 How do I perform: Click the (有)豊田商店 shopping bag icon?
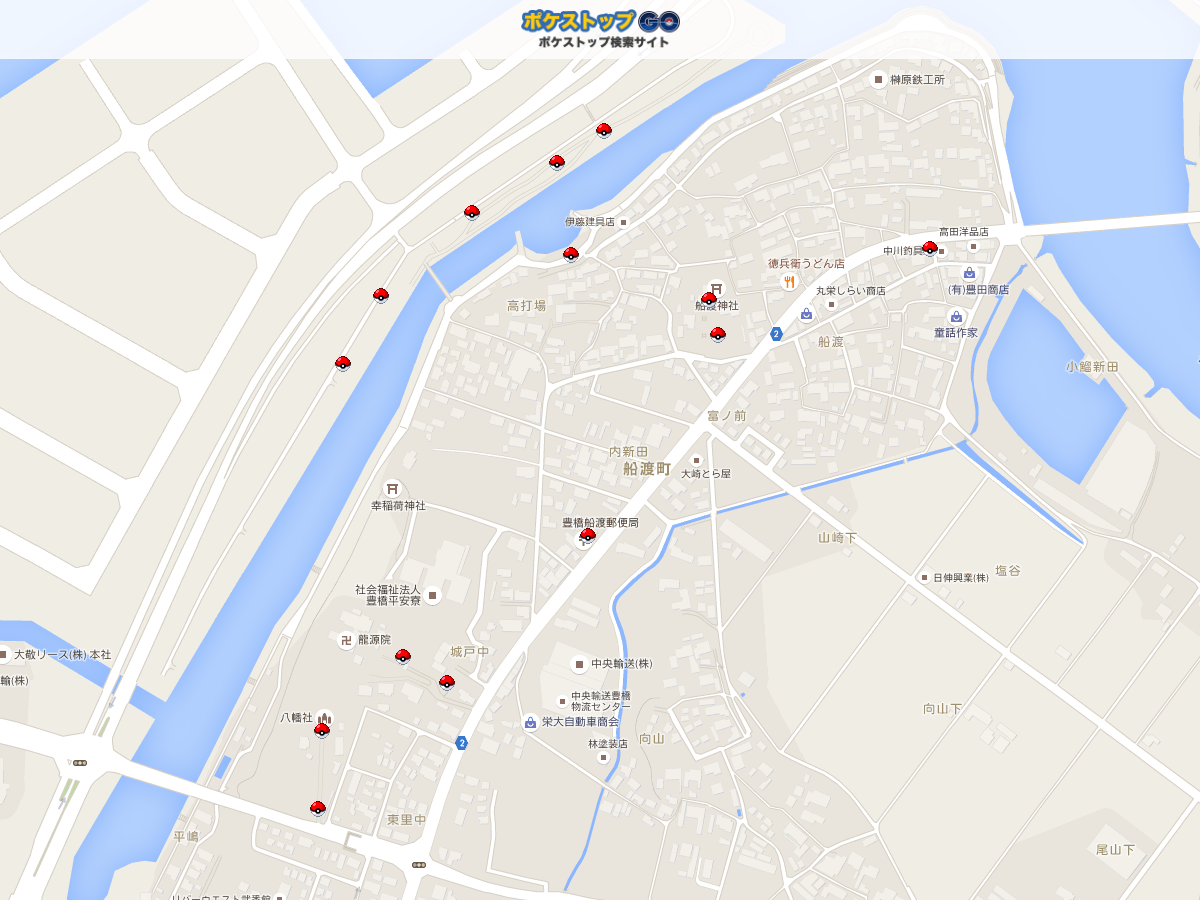click(x=969, y=273)
